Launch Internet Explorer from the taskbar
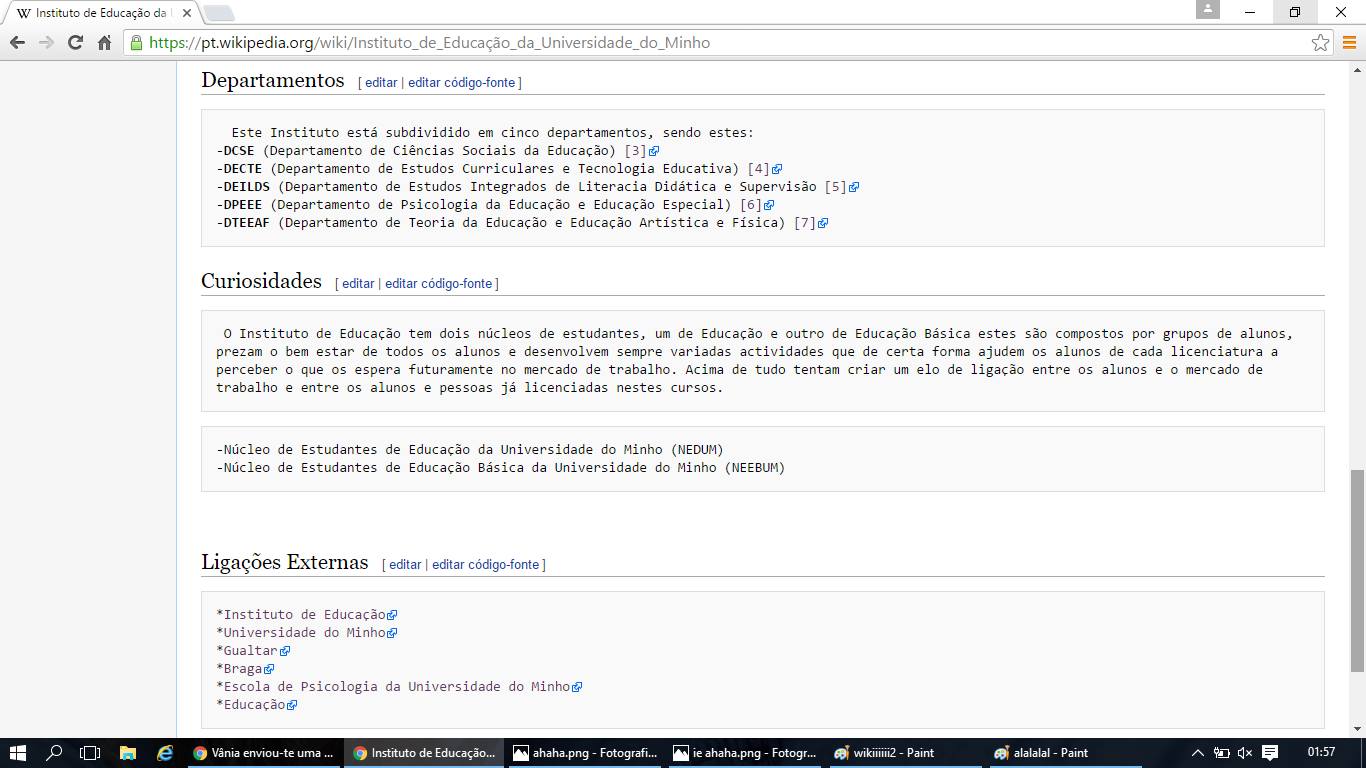1366x768 pixels. click(165, 753)
